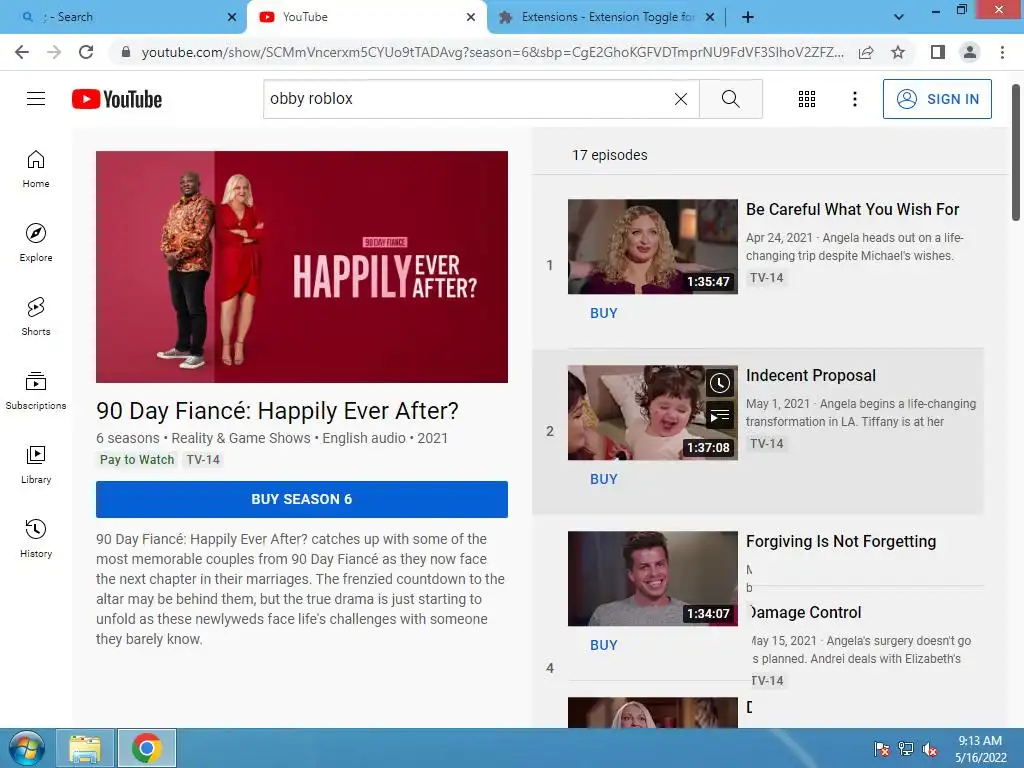
Task: Click the network tray icon
Action: point(906,749)
